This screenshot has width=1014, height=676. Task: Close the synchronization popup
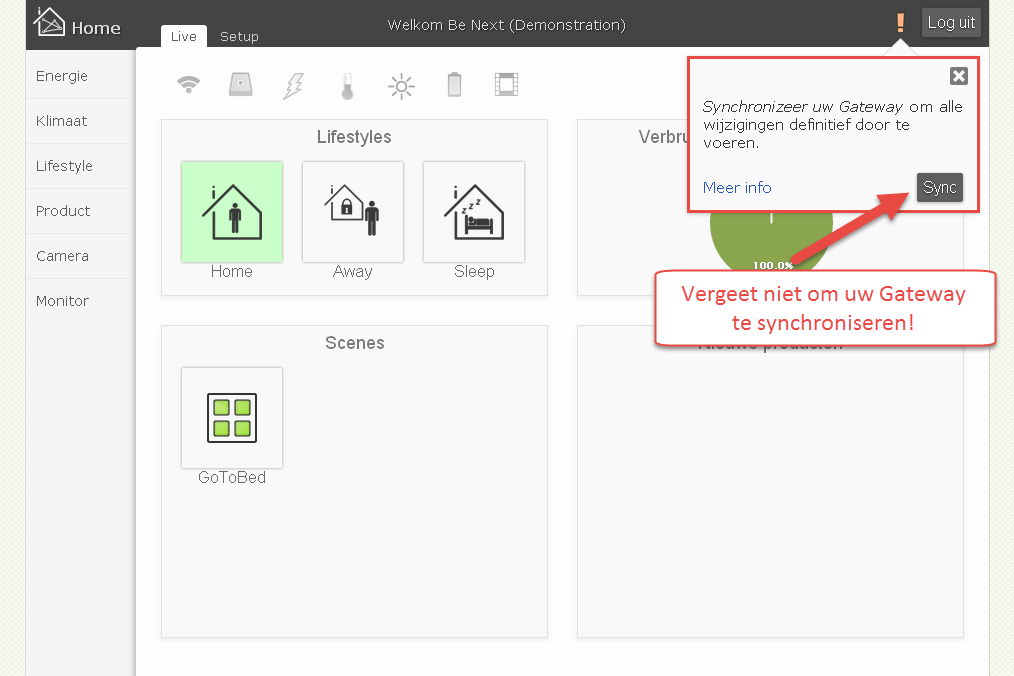pos(958,76)
